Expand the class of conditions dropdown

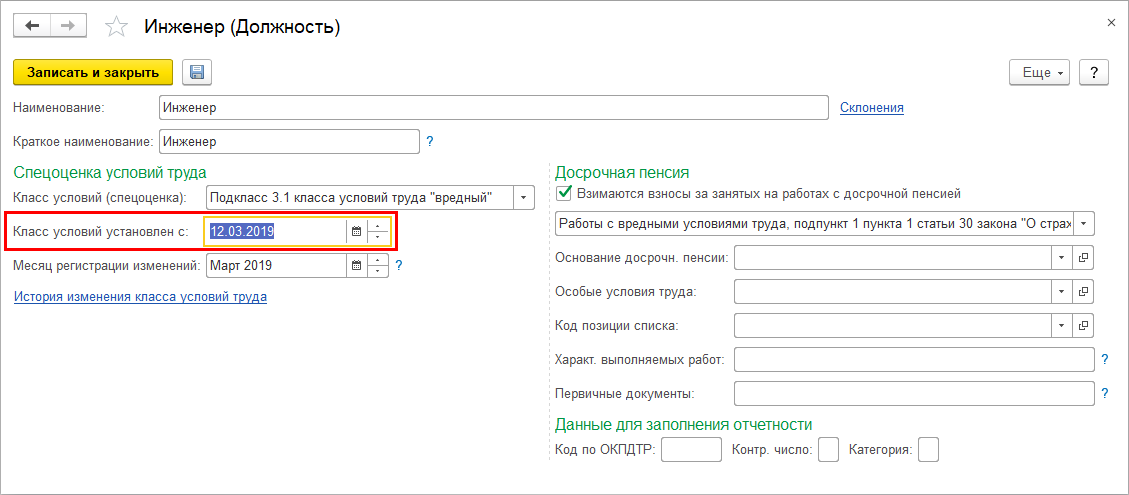[x=525, y=198]
